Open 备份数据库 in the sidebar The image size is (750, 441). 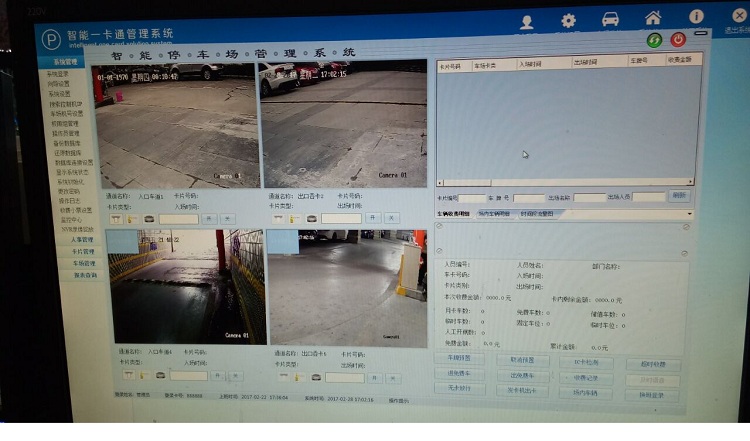[66, 143]
